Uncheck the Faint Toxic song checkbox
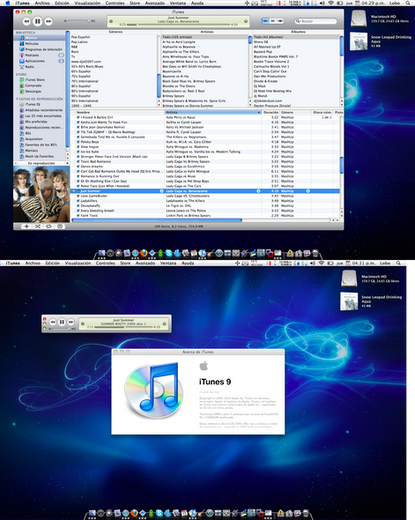The height and width of the screenshot is (520, 415). click(78, 215)
